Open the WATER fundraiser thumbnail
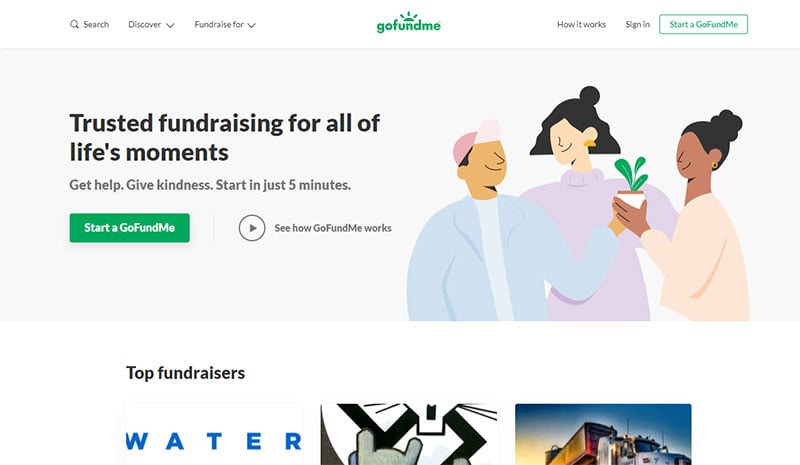800x465 pixels. [x=214, y=434]
